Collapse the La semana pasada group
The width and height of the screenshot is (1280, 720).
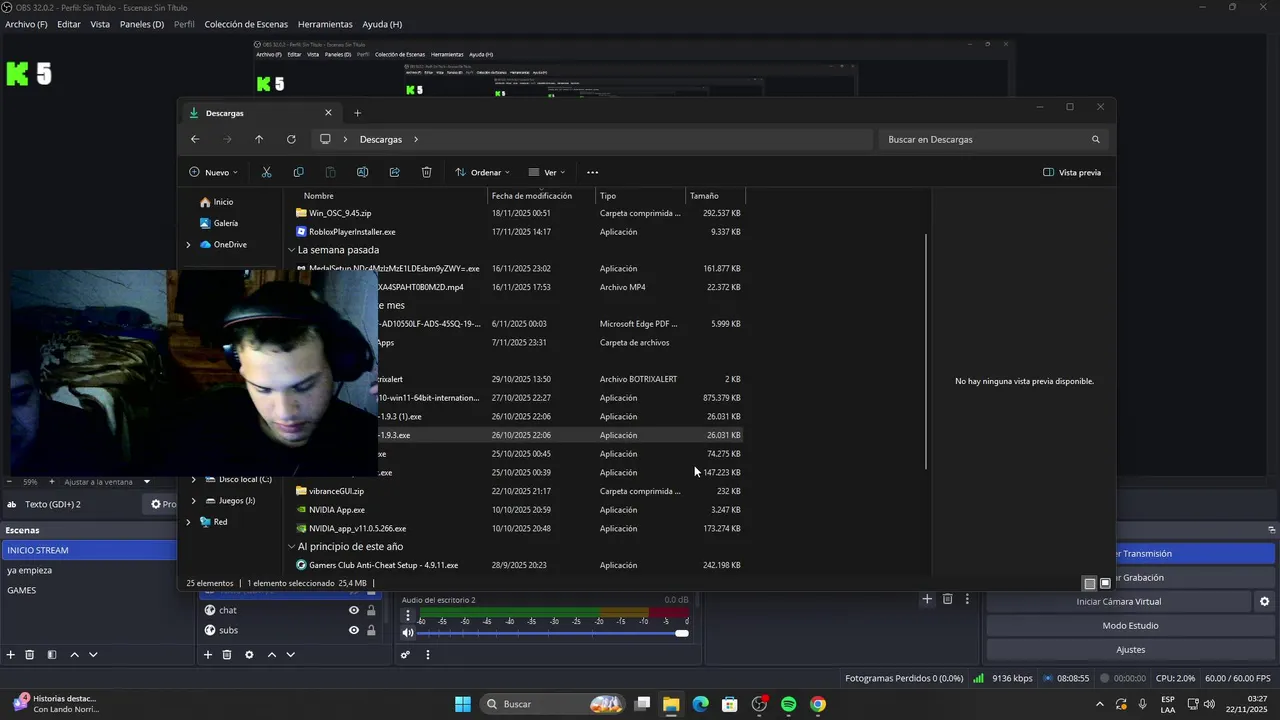click(291, 250)
